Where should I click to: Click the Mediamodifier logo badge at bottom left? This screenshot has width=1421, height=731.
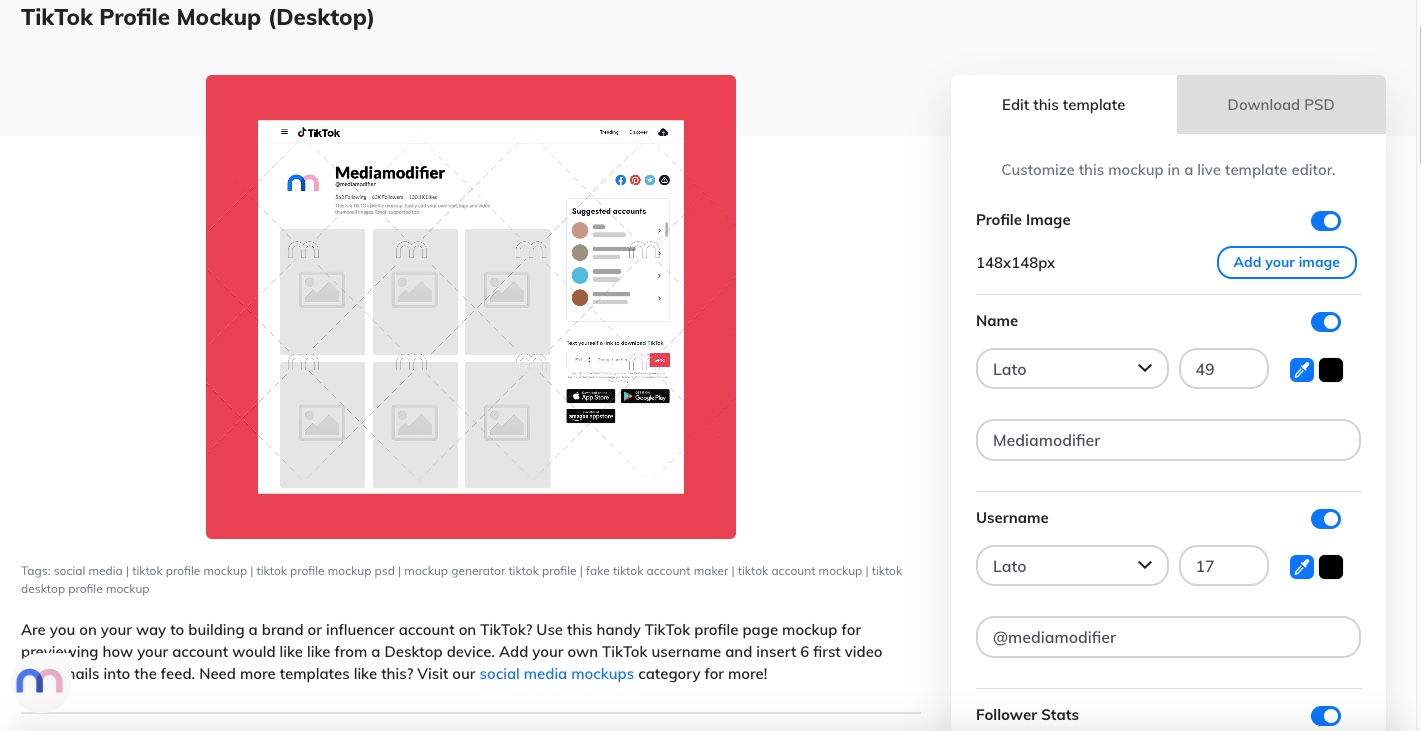tap(41, 683)
